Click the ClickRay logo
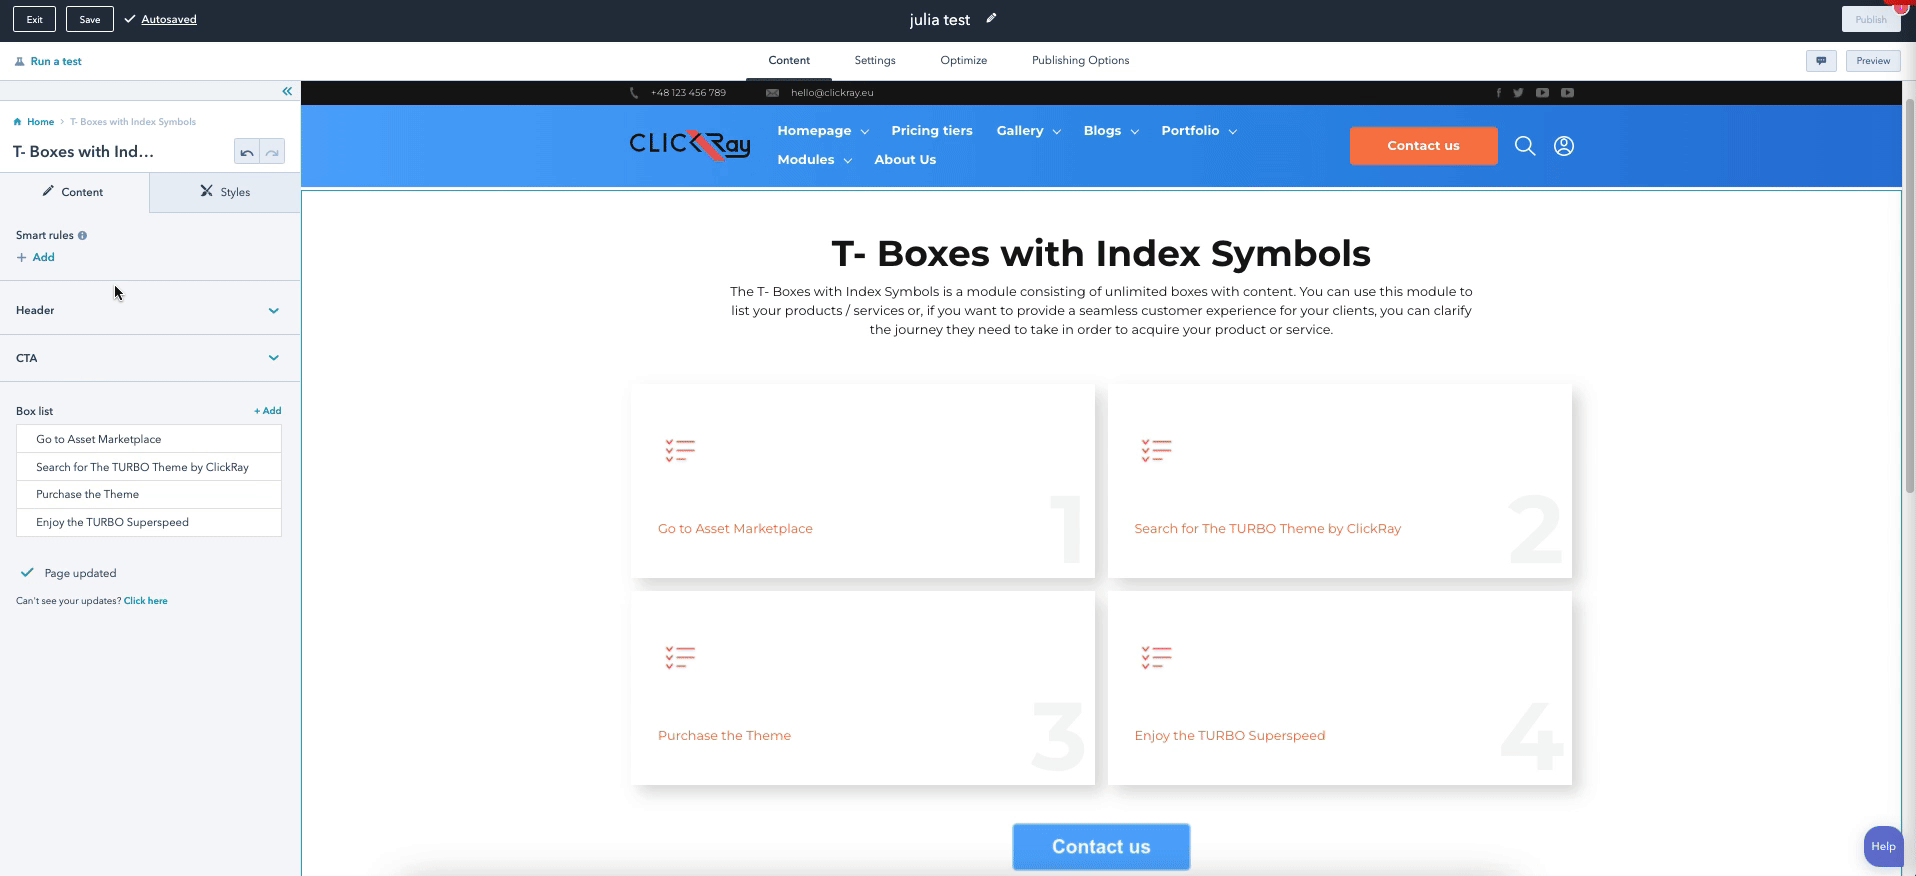 (690, 146)
